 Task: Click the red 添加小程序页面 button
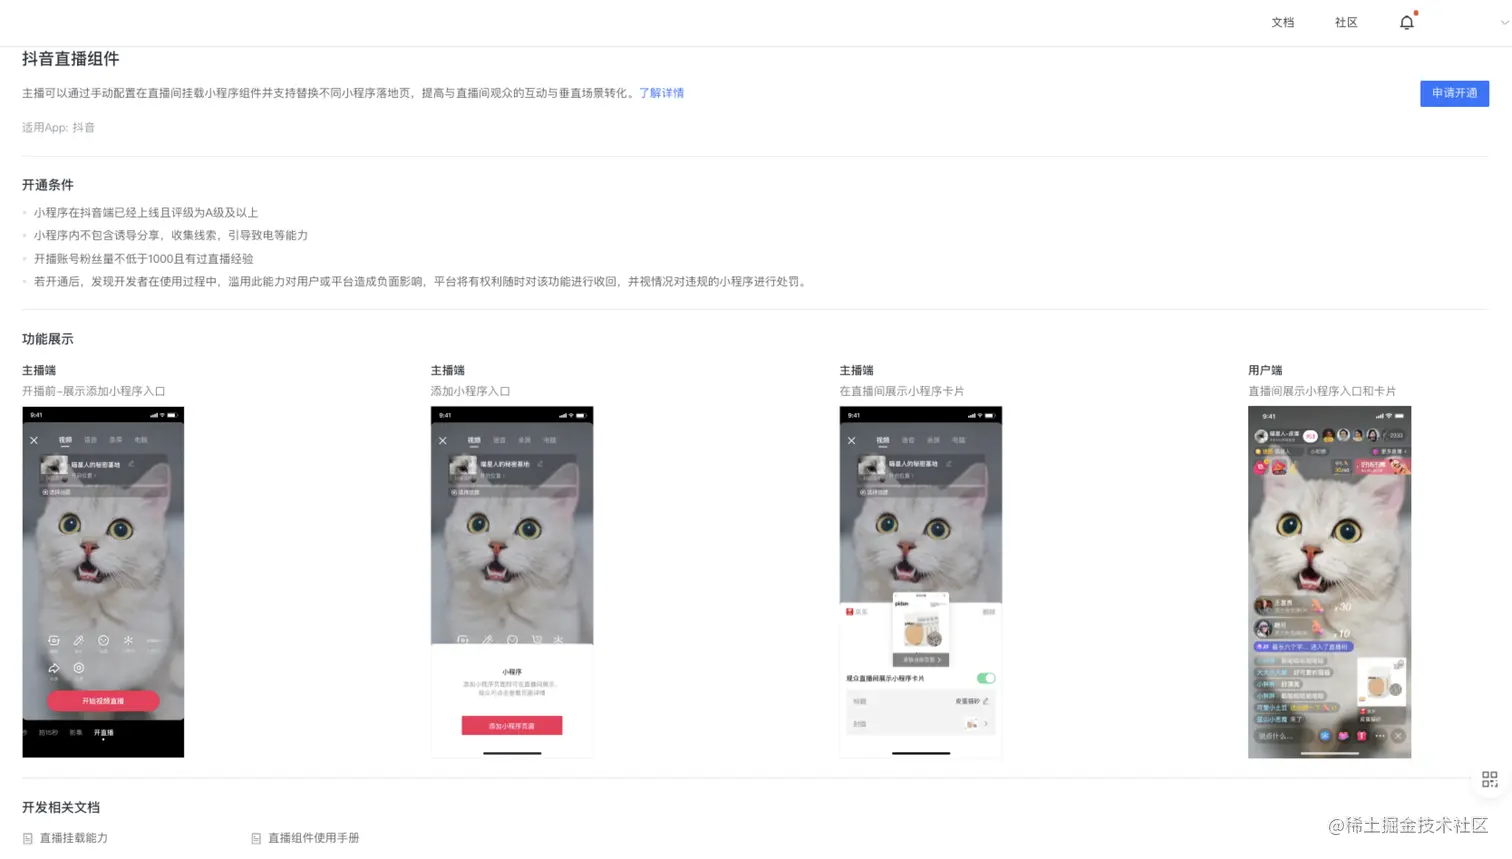coord(512,725)
